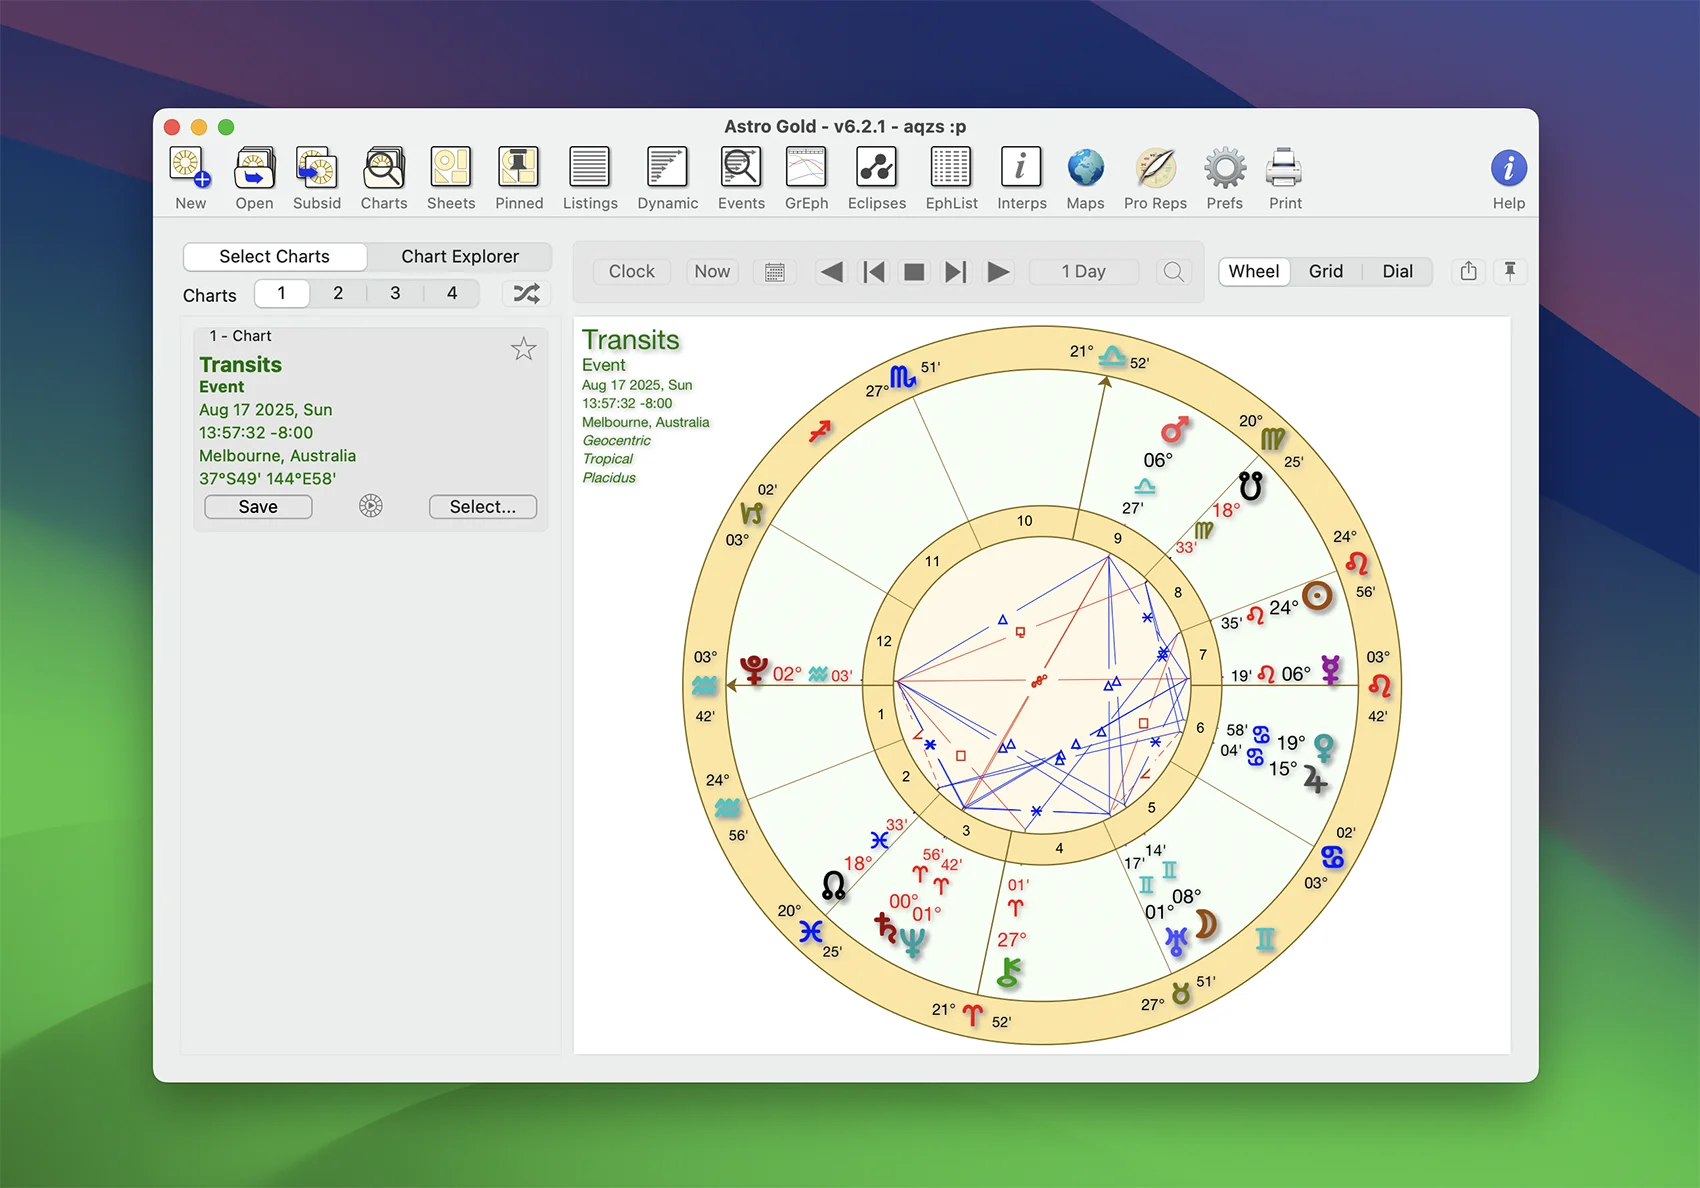The width and height of the screenshot is (1700, 1188).
Task: Click the Jupiter glyph at 15° Cancer
Action: (x=1315, y=779)
